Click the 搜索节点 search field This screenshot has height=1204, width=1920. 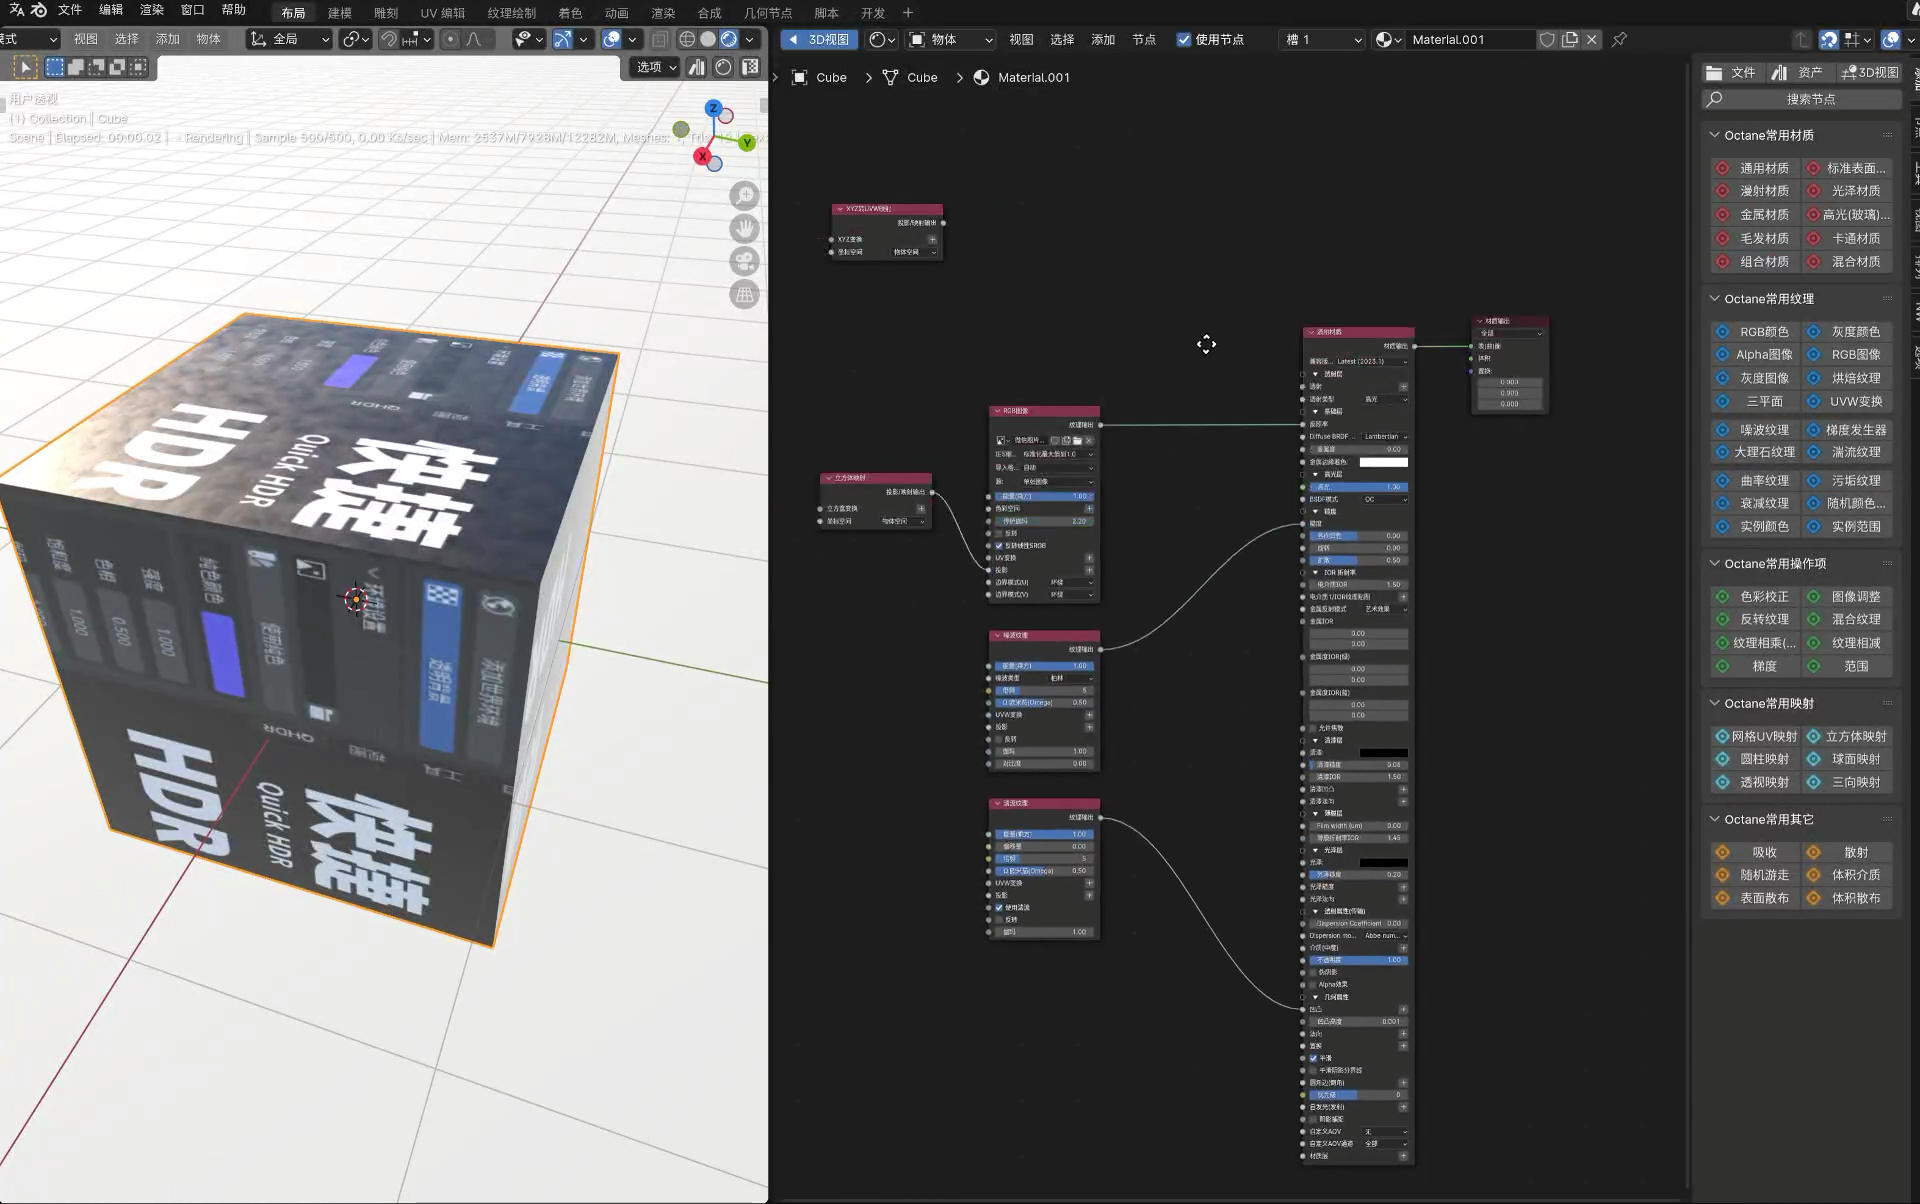[x=1802, y=99]
